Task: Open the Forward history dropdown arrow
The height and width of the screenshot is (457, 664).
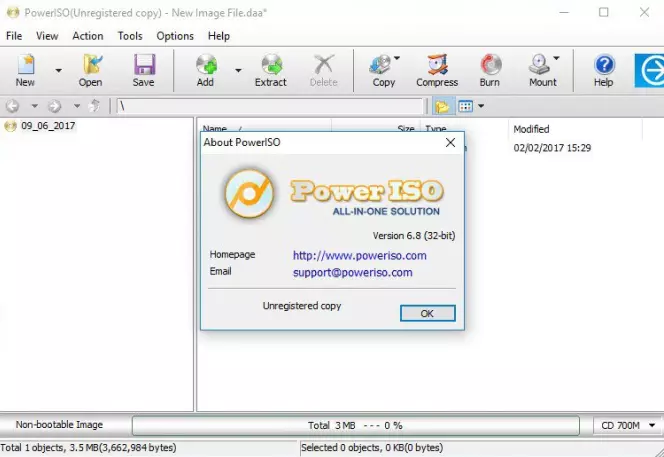Action: [77, 106]
